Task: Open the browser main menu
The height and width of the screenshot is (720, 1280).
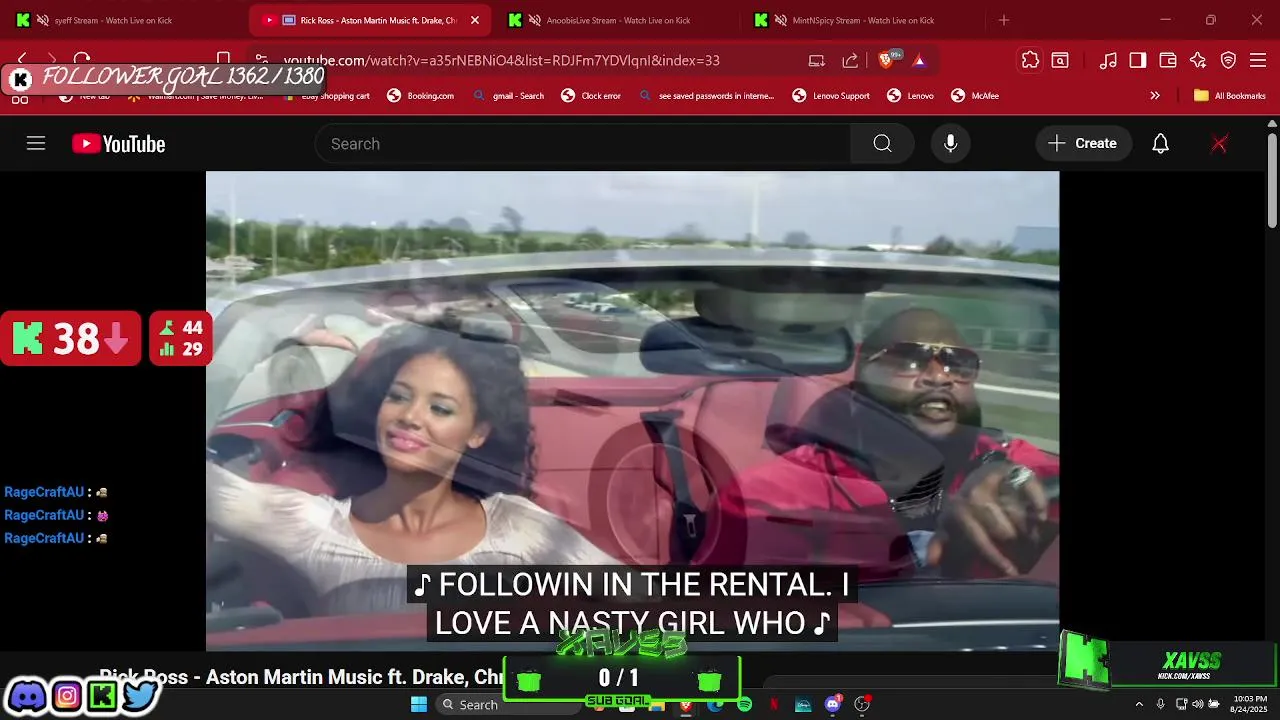Action: click(1258, 61)
